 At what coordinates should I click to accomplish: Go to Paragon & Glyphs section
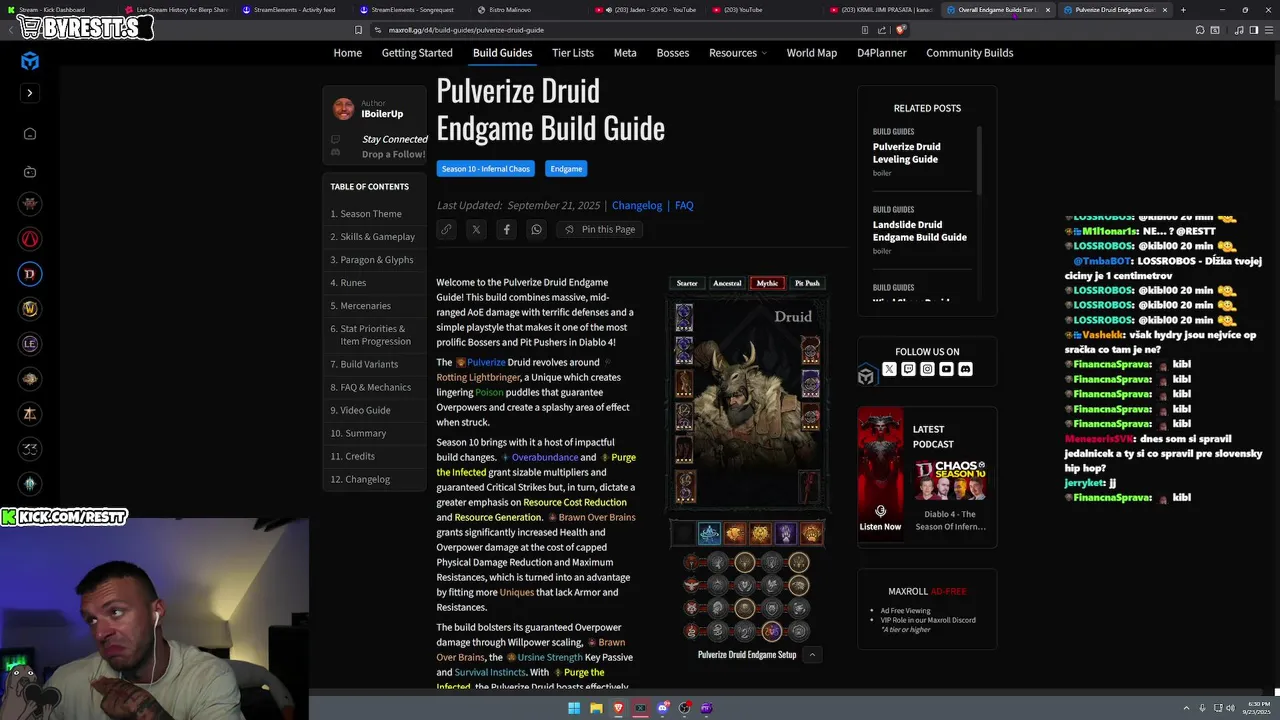372,260
